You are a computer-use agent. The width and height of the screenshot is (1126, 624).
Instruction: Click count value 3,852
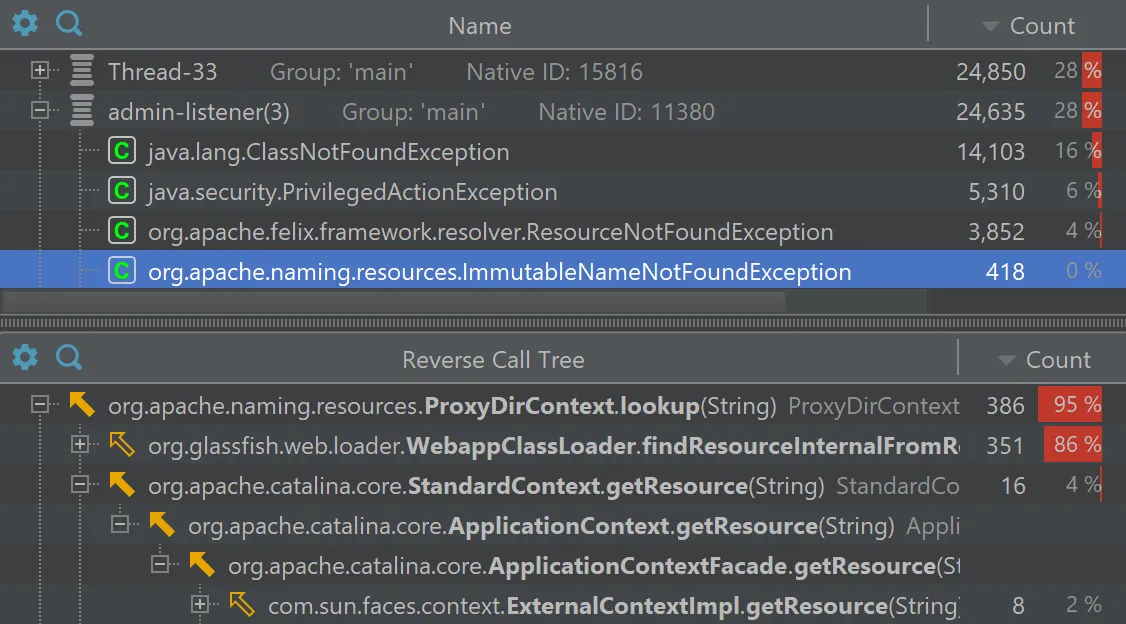point(996,231)
